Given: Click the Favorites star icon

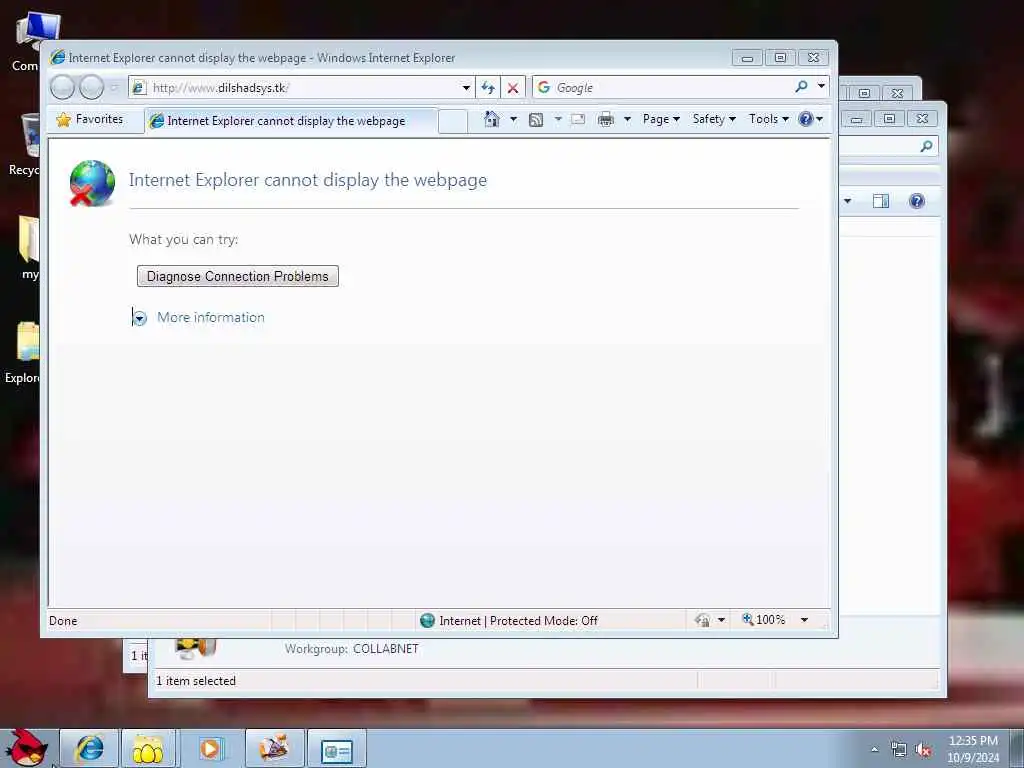Looking at the screenshot, I should 63,120.
